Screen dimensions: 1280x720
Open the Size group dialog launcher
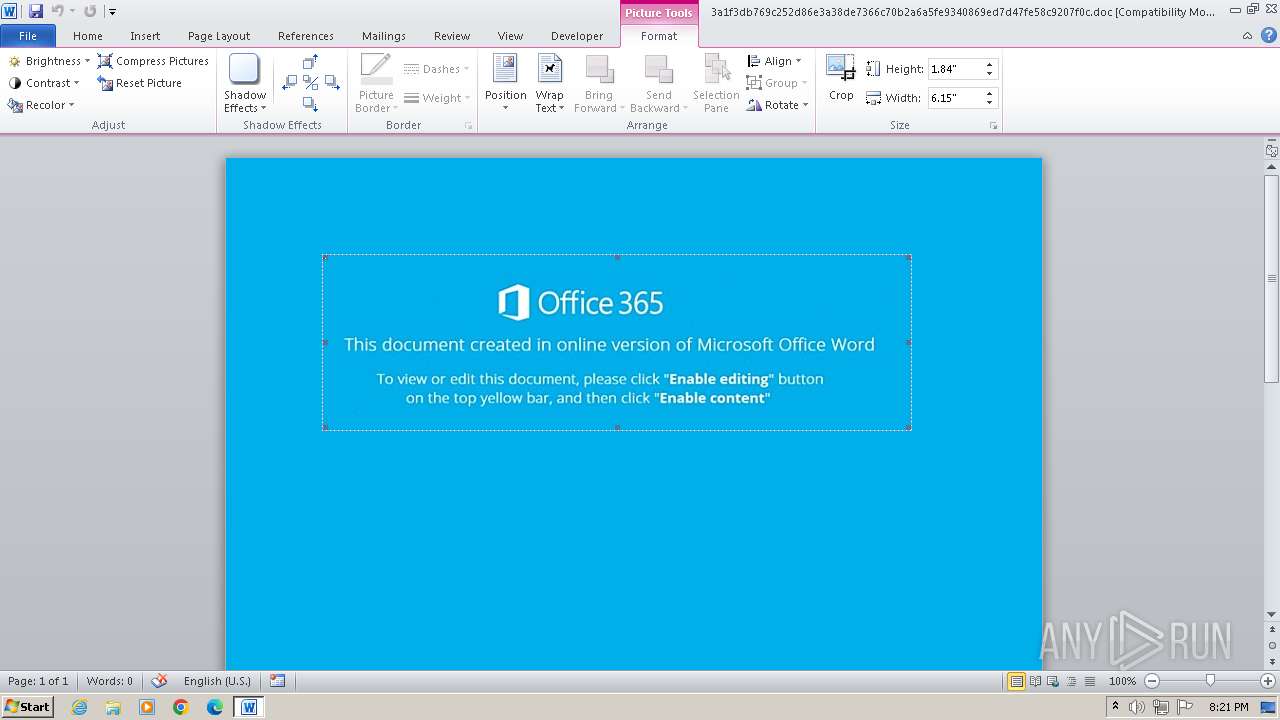click(x=994, y=126)
